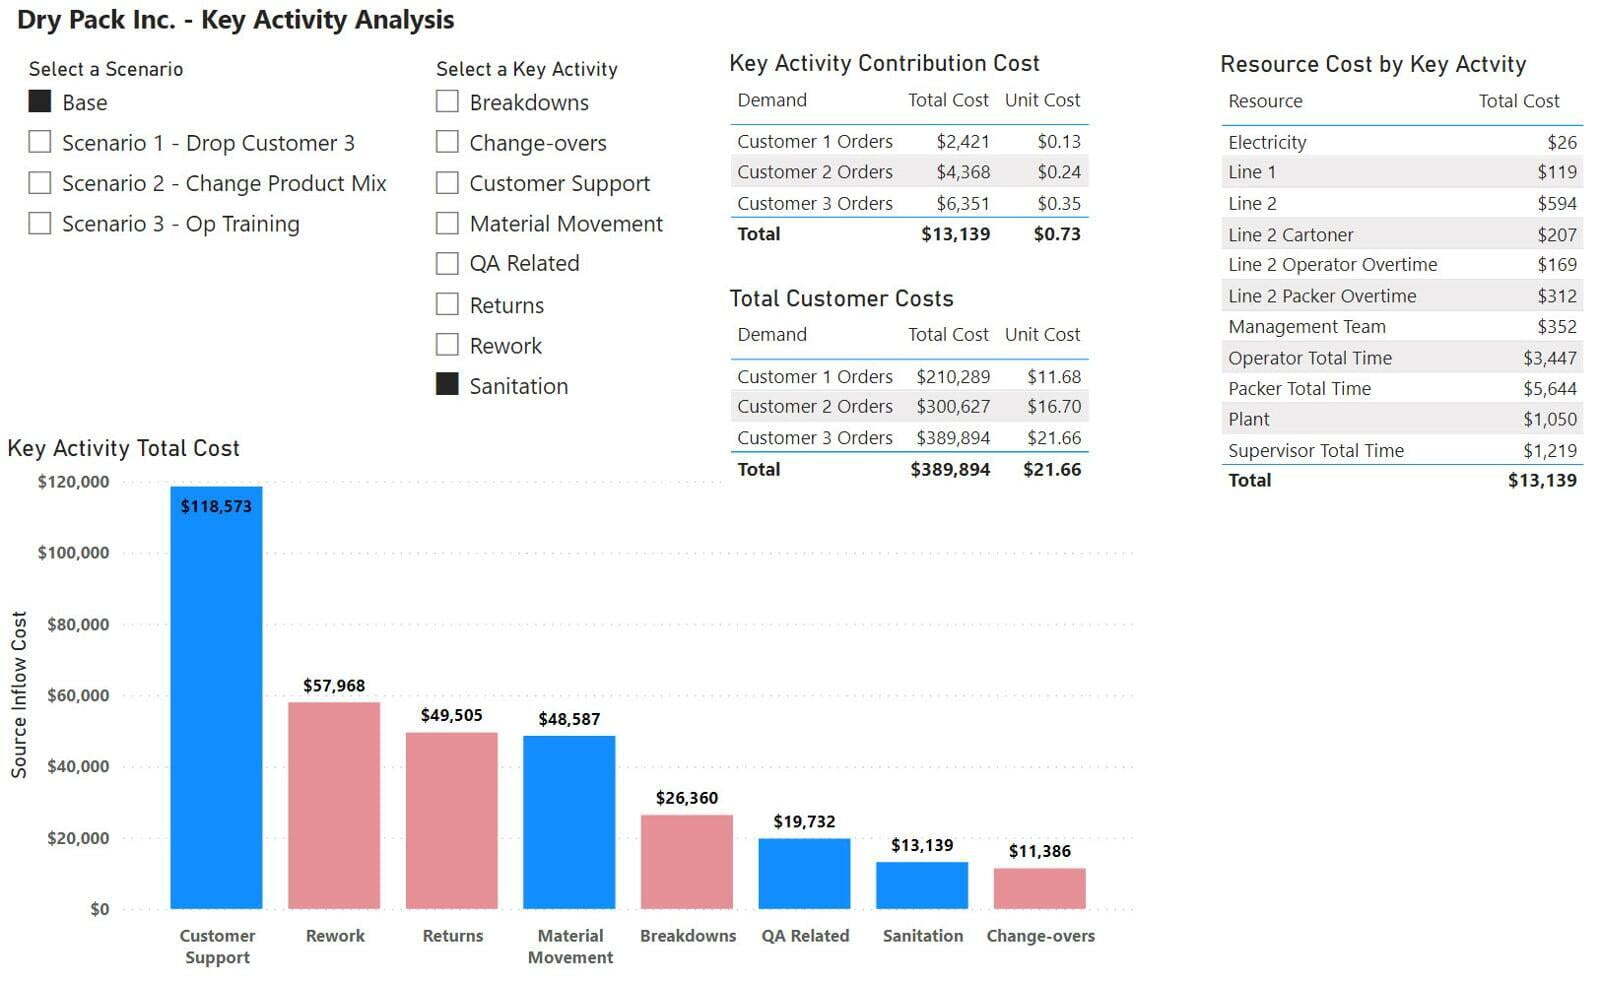This screenshot has height=983, width=1600.
Task: Enable the QA Related checkbox
Action: [x=447, y=263]
